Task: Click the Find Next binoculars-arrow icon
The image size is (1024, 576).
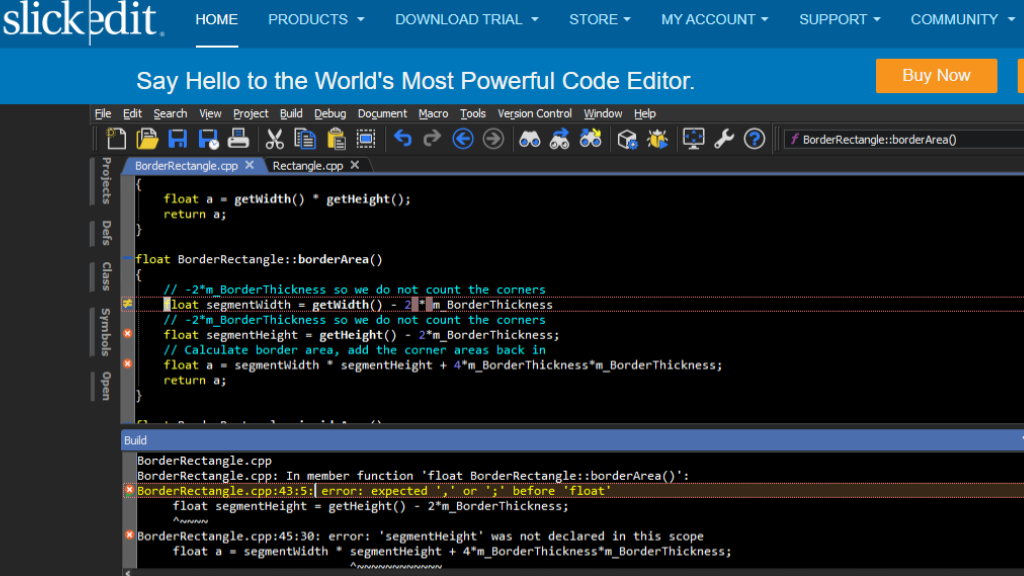Action: tap(560, 139)
